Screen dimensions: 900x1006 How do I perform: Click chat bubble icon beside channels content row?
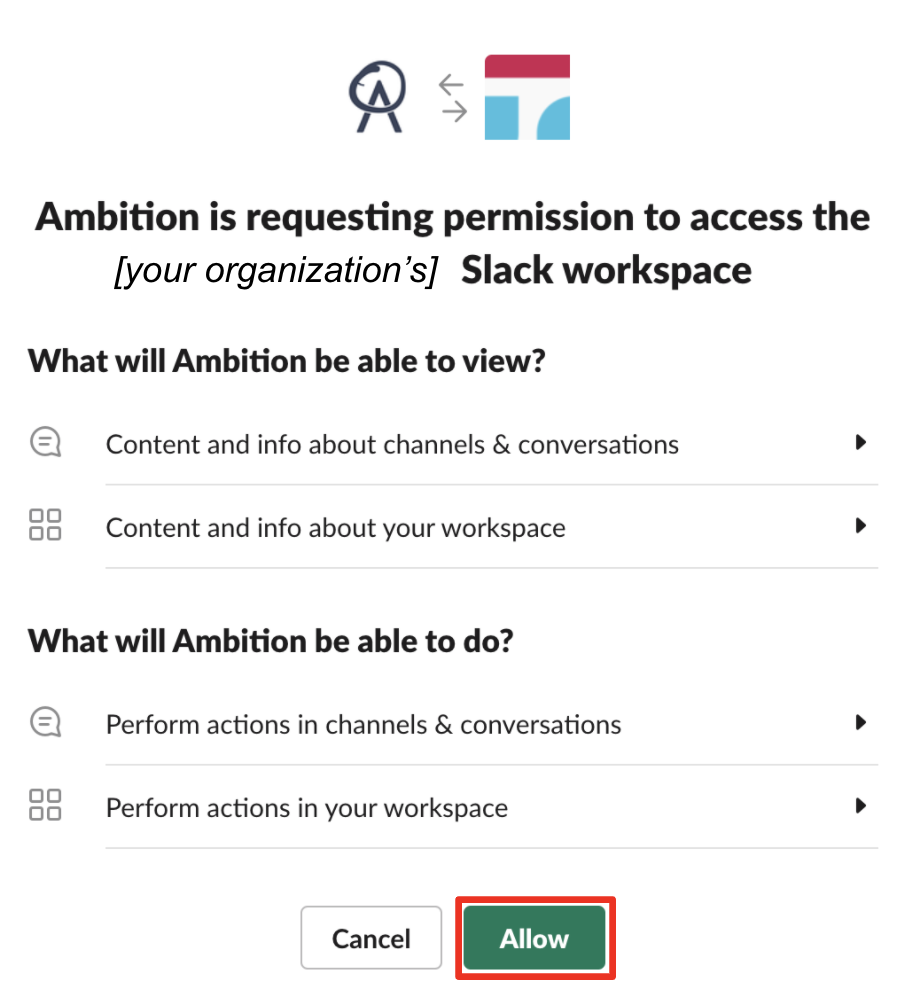pyautogui.click(x=46, y=442)
